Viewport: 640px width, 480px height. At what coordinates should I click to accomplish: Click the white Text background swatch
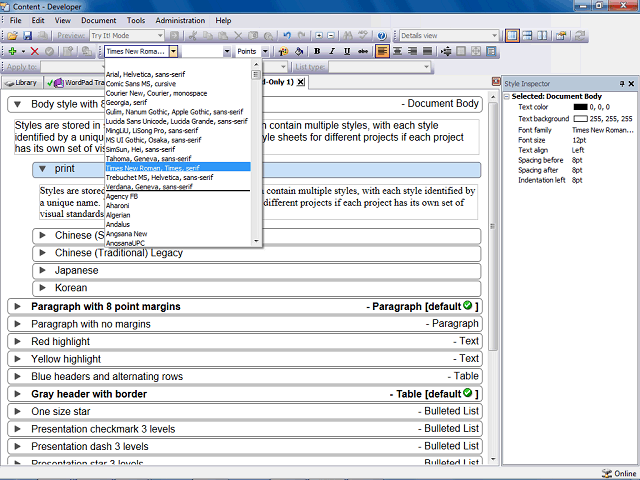tap(580, 119)
